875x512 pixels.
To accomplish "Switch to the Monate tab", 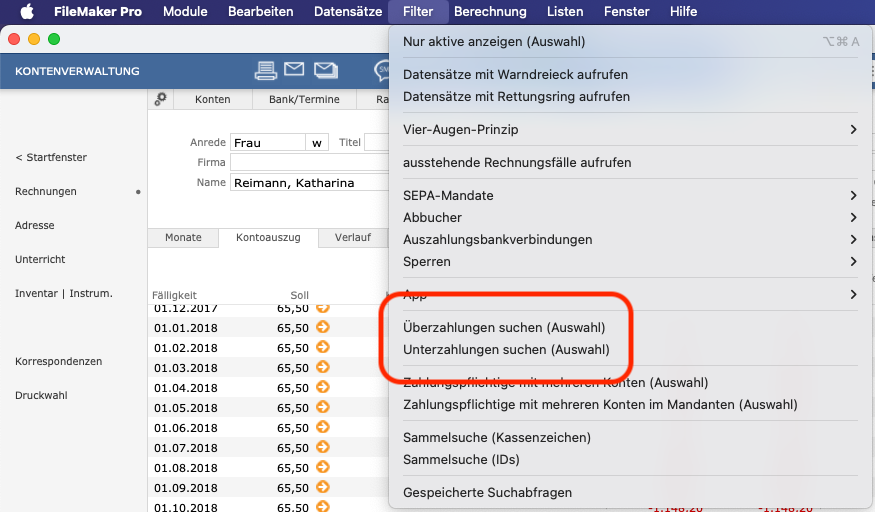I will coord(183,238).
